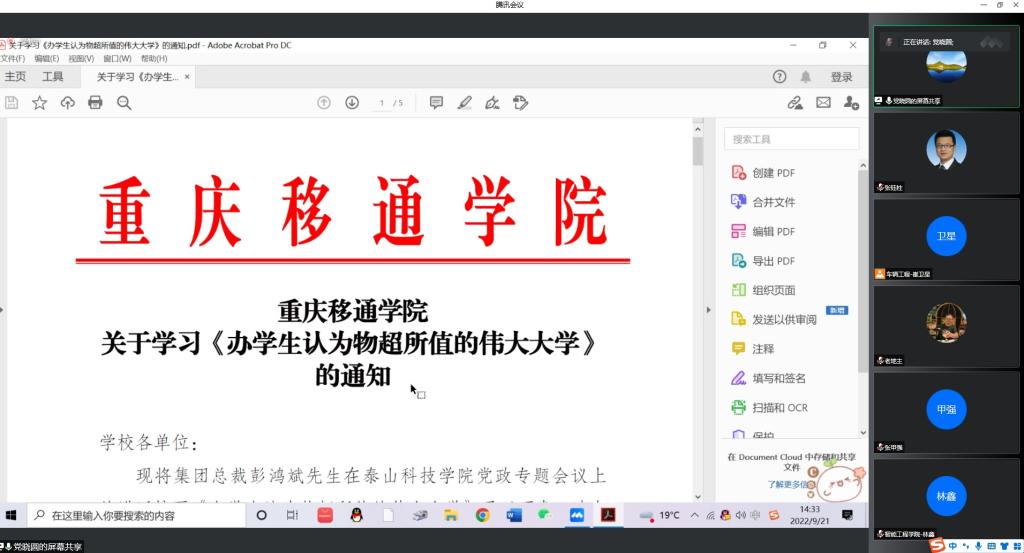Switch to the 工具 tab
1024x553 pixels.
tap(53, 76)
